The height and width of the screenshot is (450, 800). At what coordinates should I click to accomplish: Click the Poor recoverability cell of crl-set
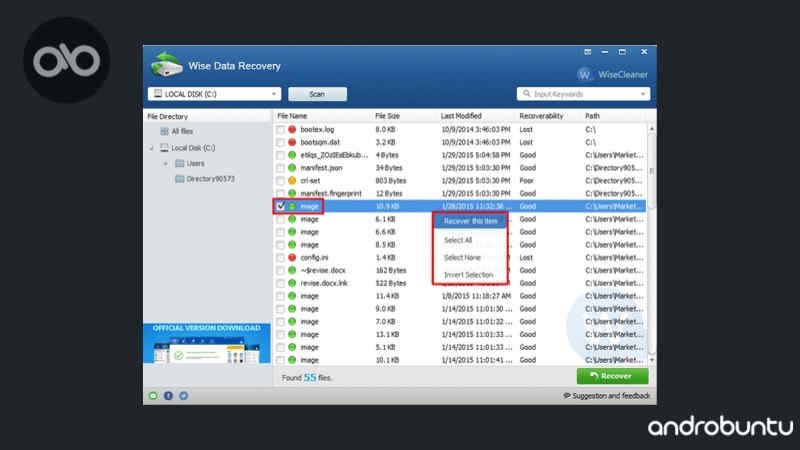pyautogui.click(x=526, y=181)
